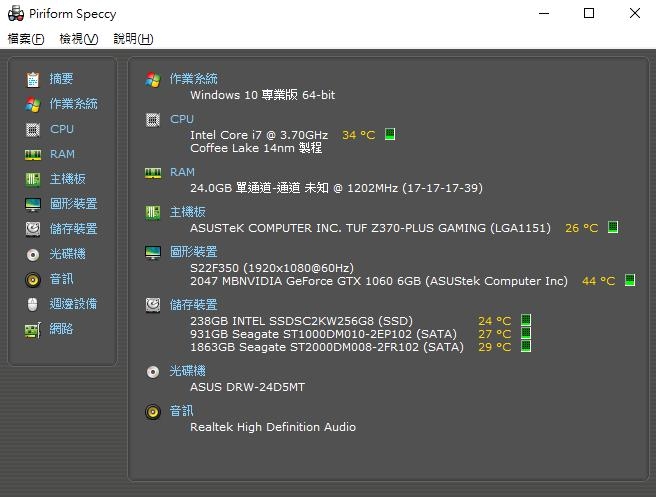Open 圖形裝置 heading link in summary
The image size is (656, 497).
pyautogui.click(x=193, y=252)
